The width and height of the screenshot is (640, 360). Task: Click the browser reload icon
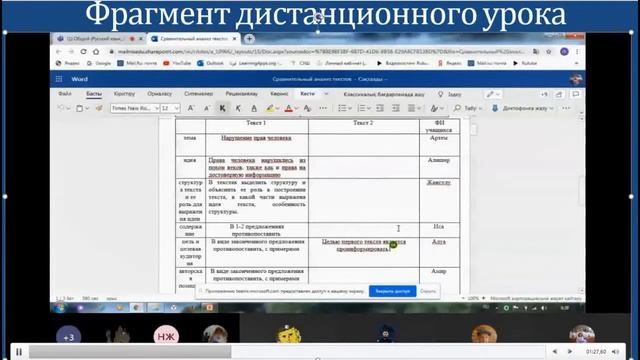click(83, 52)
